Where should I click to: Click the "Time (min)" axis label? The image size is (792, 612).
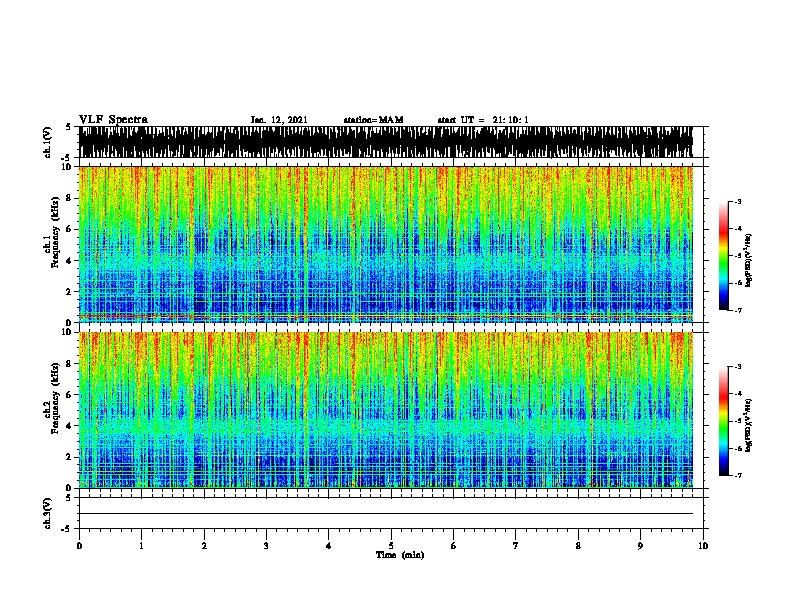[400, 555]
